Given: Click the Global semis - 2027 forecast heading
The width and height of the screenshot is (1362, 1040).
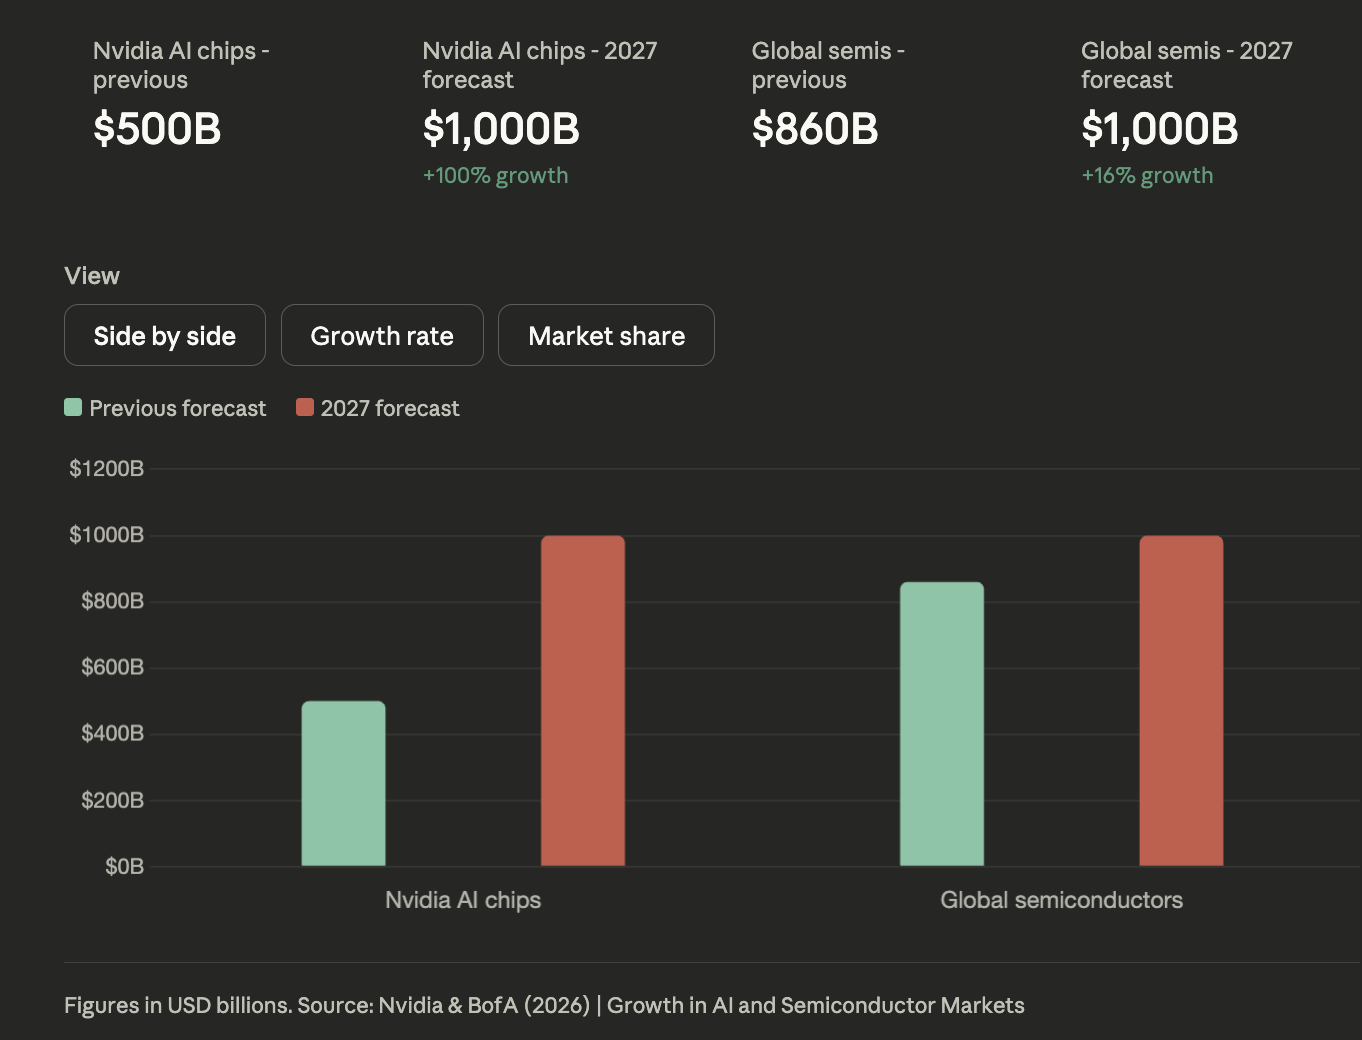Looking at the screenshot, I should tap(1186, 65).
